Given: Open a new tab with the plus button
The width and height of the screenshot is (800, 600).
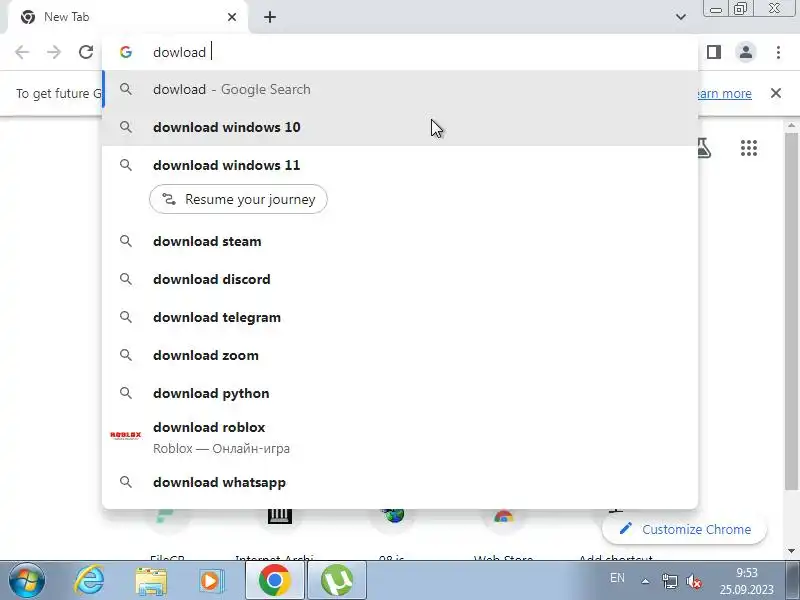Looking at the screenshot, I should (x=270, y=17).
